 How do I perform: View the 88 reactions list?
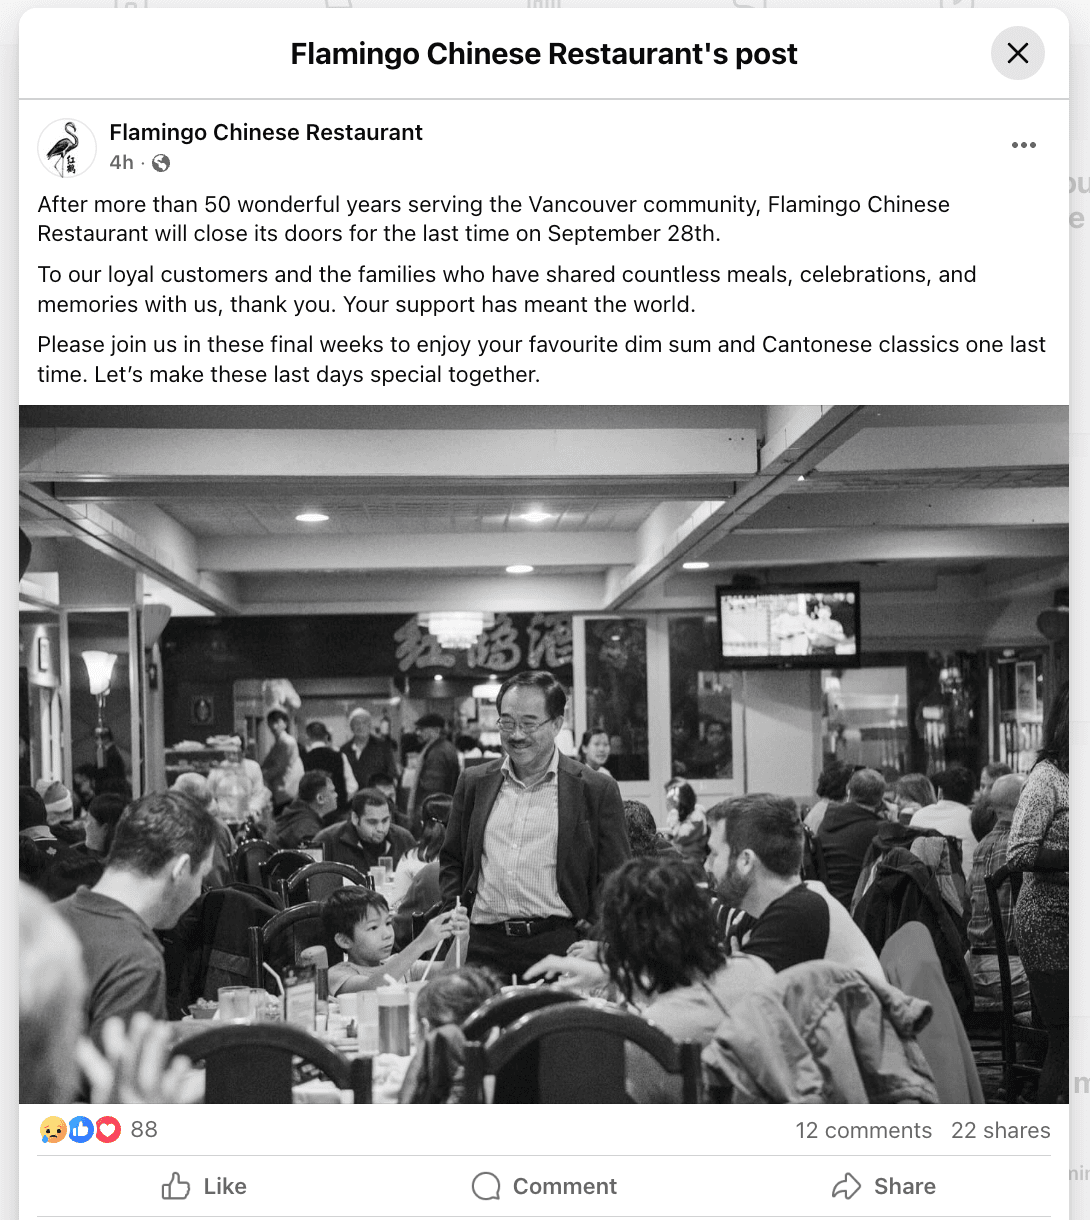tap(144, 1130)
